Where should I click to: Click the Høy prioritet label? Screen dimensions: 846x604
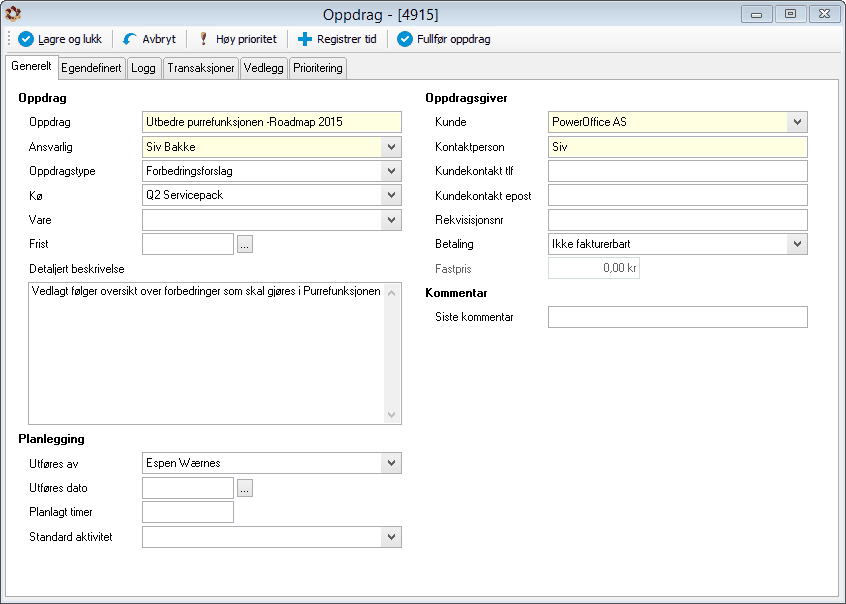(246, 39)
